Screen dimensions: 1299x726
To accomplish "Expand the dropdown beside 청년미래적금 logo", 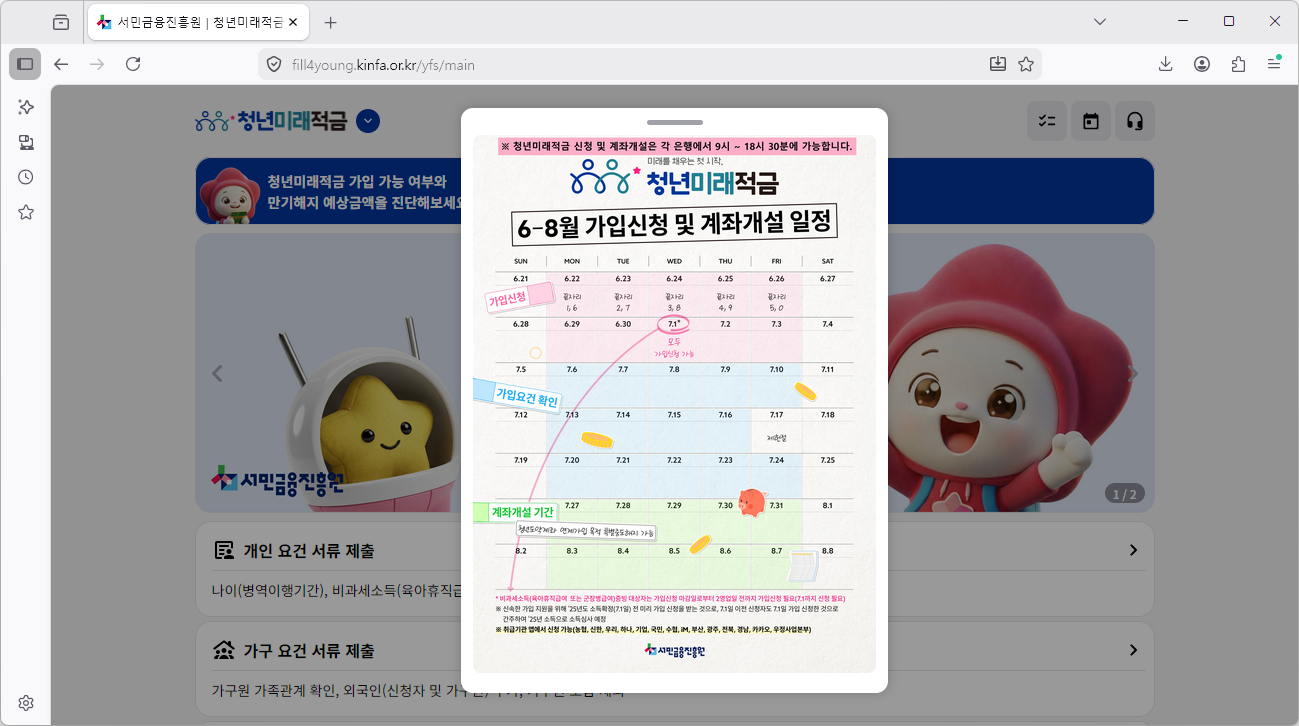I will (x=368, y=121).
